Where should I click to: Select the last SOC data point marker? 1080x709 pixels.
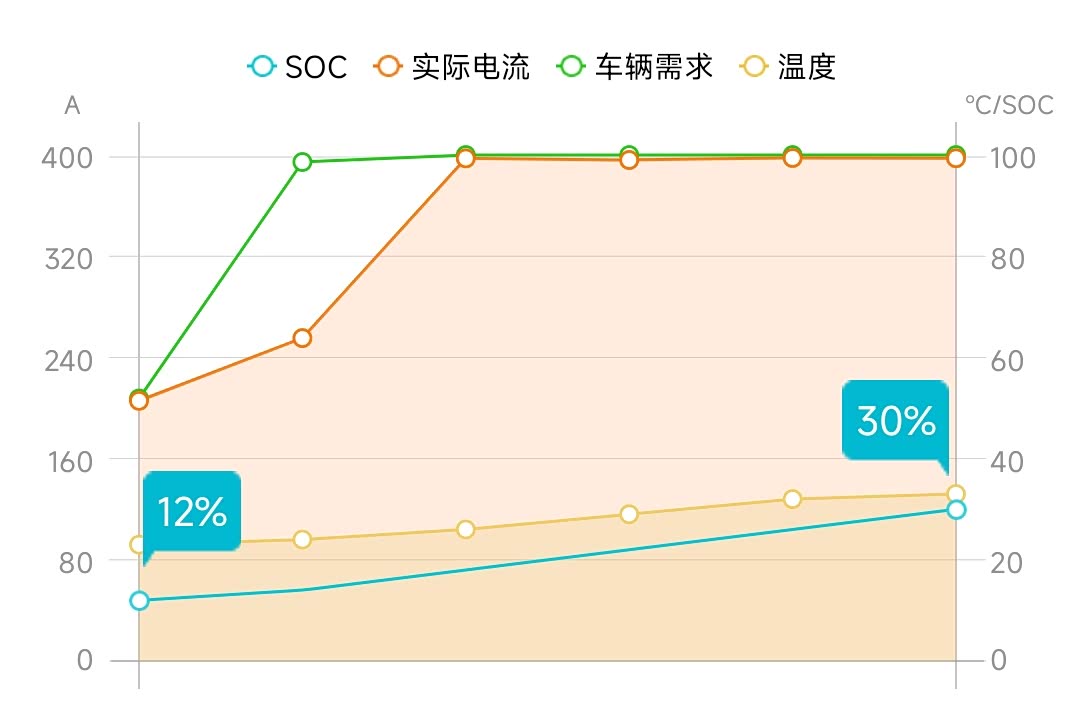pos(956,510)
